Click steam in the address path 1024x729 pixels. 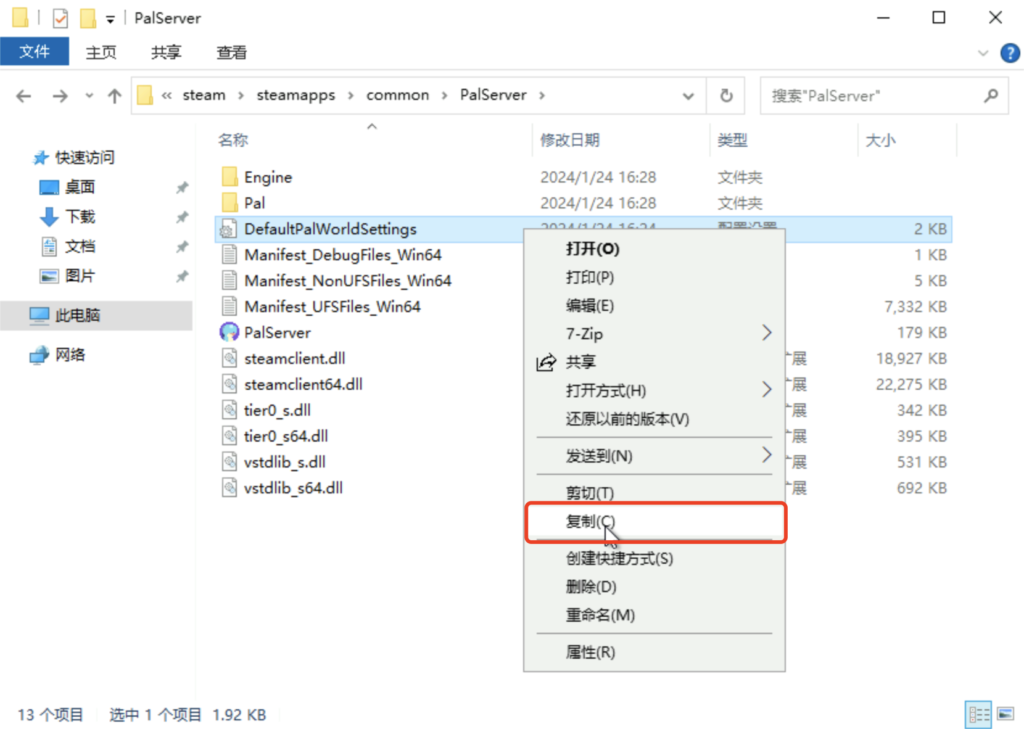click(204, 95)
